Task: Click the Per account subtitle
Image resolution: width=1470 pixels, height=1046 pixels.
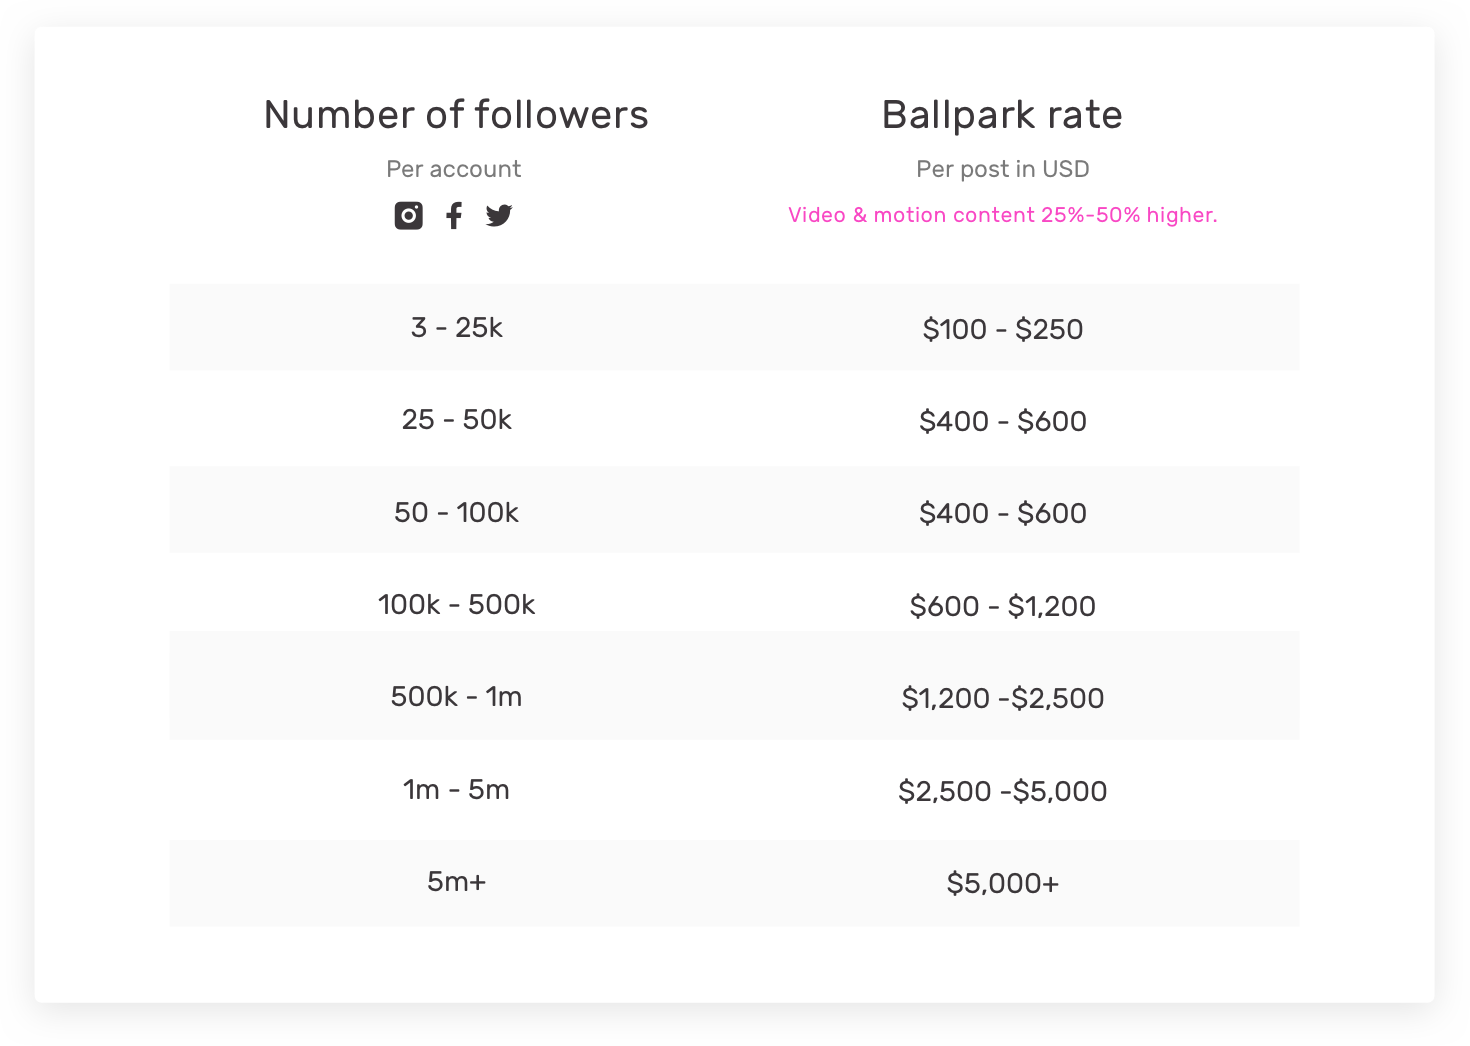Action: pos(454,169)
